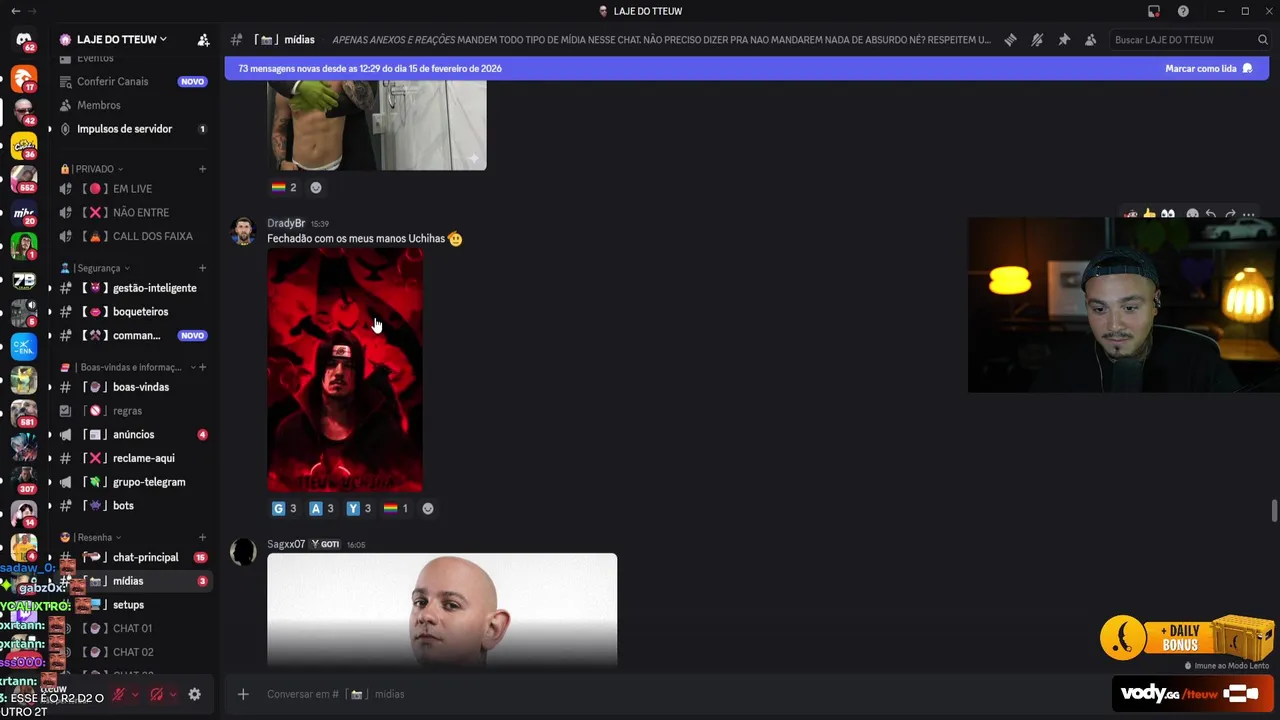Toggle headphone deafen button
Viewport: 1280px width, 720px height.
coord(157,694)
